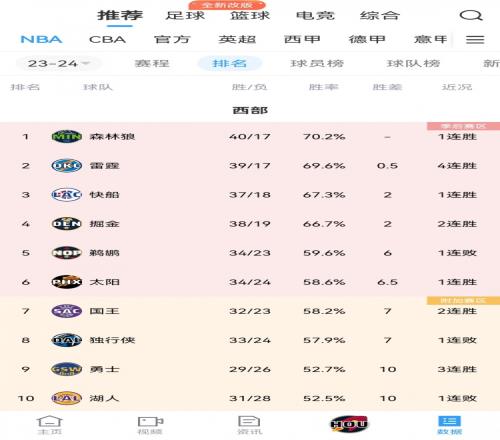
Task: Open the 赛程 schedule sub-tab
Action: tap(152, 63)
